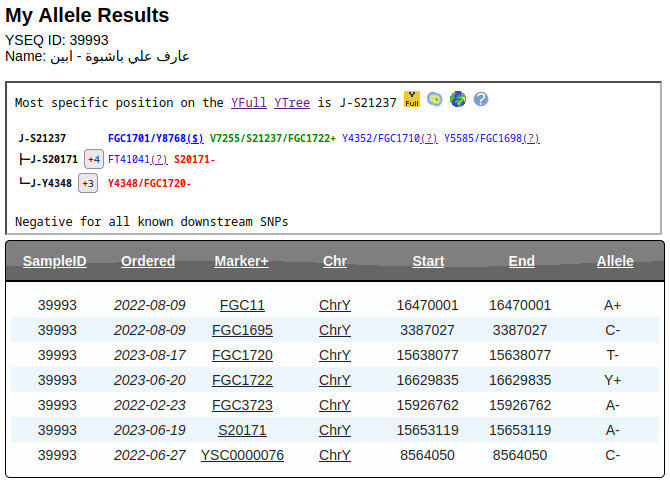Sort table by Chr column

tap(335, 261)
